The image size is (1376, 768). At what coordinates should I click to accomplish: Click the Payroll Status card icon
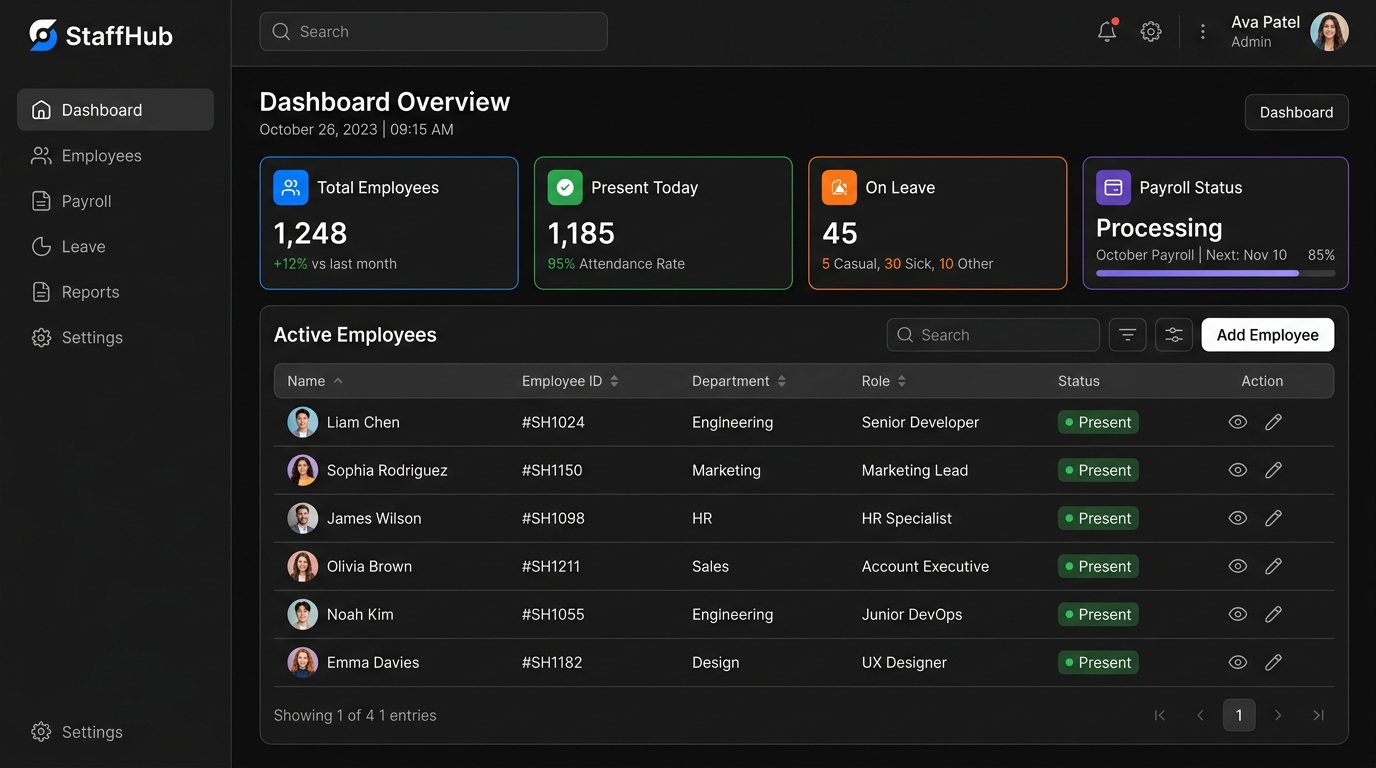pyautogui.click(x=1113, y=187)
